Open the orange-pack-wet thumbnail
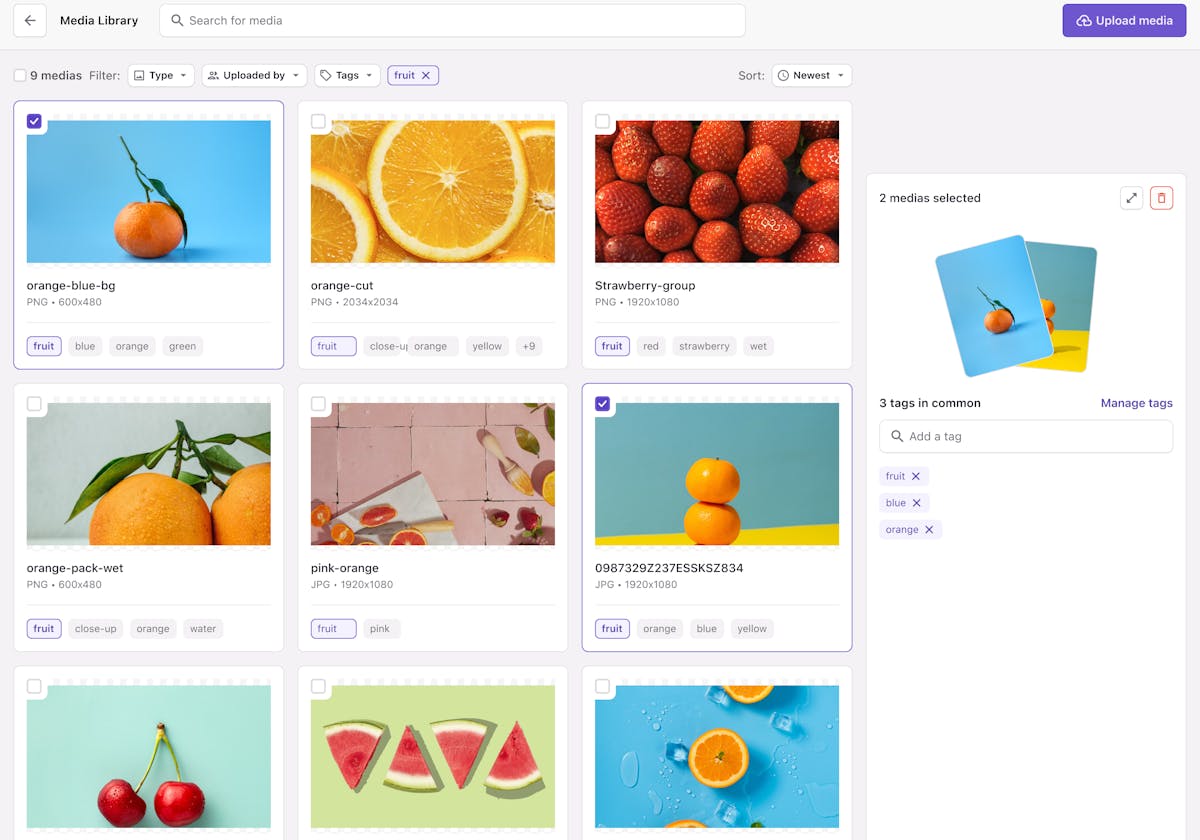 149,474
